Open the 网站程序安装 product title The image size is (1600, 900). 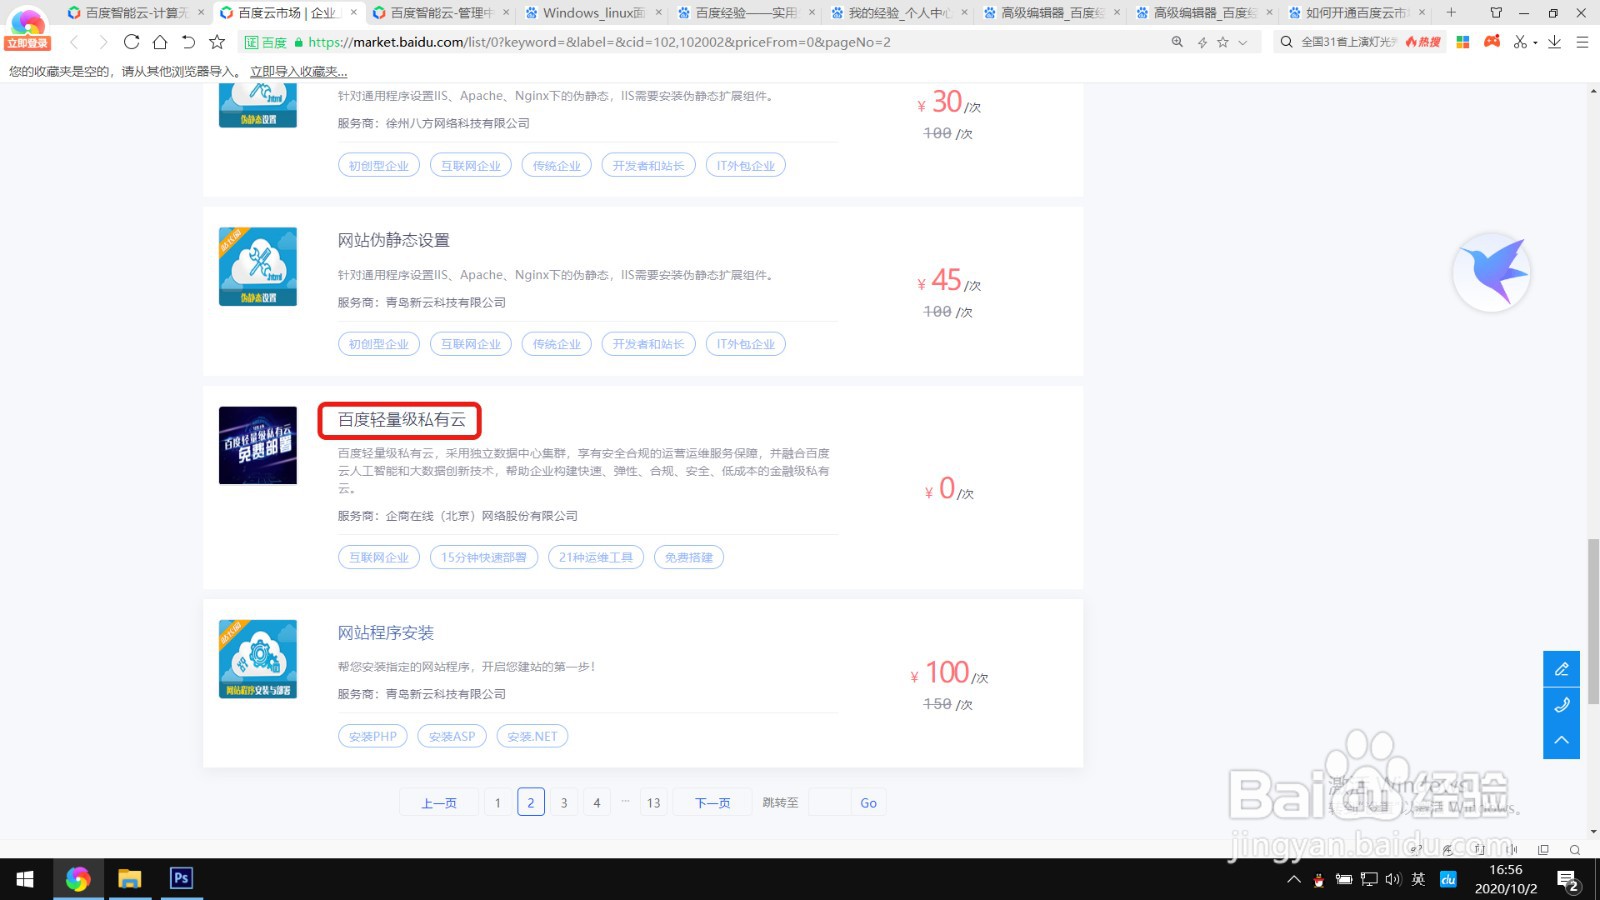click(385, 633)
